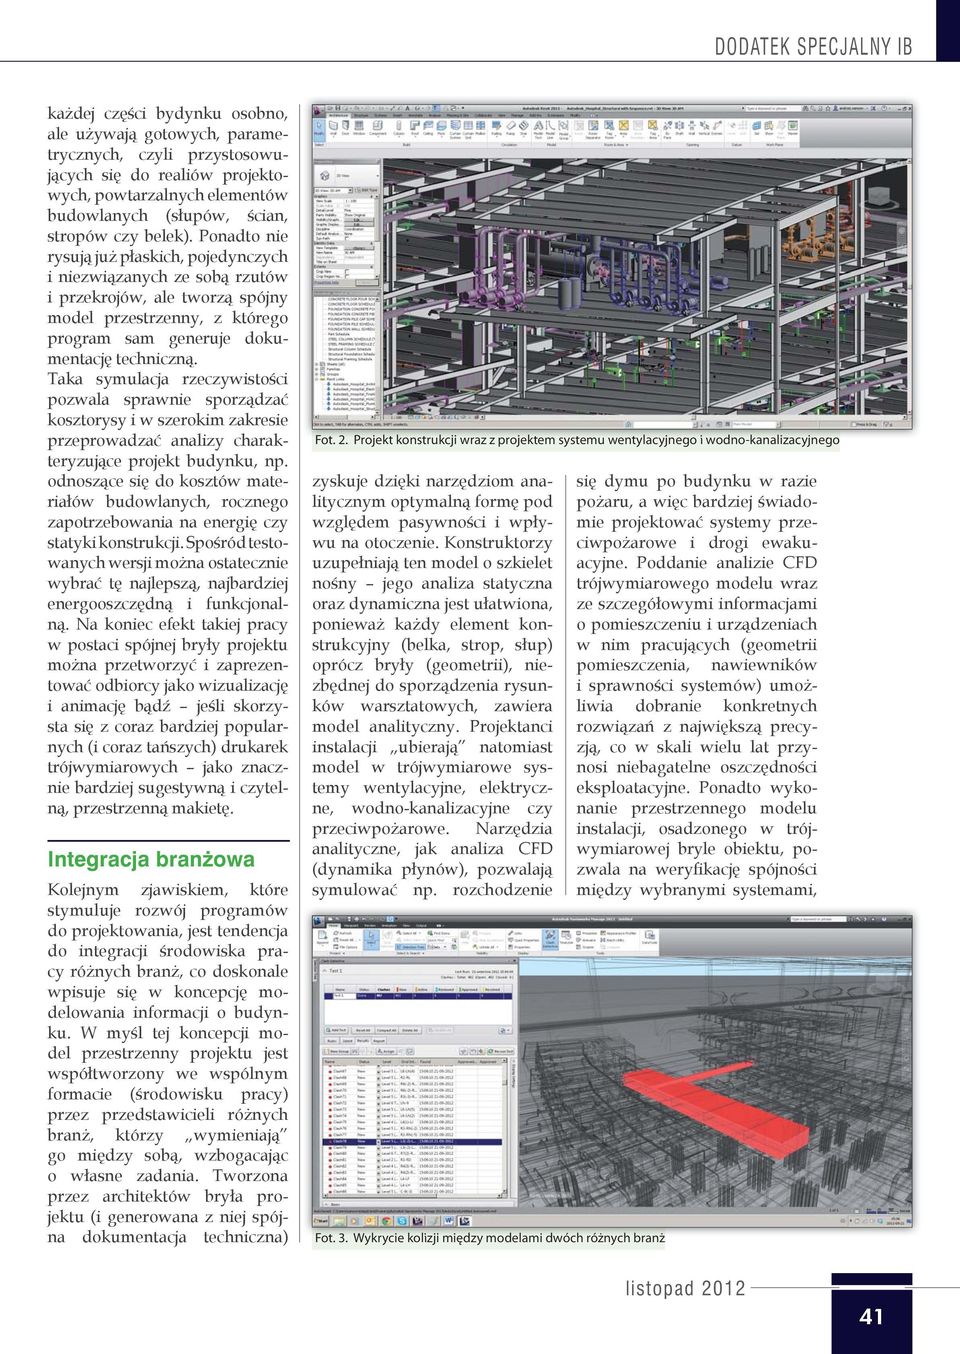
Task: Click New Group in clash results
Action: click(x=337, y=1051)
